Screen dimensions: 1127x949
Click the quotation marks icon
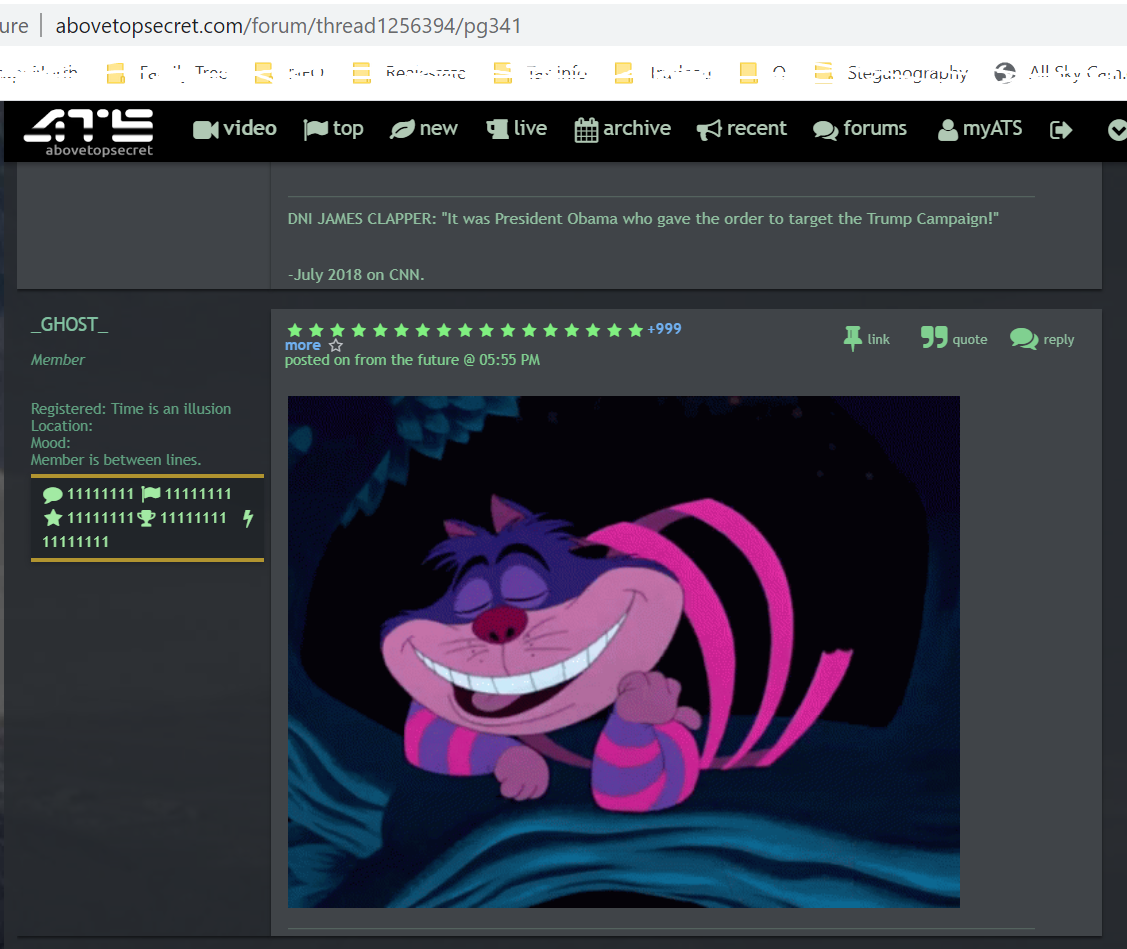(x=934, y=336)
